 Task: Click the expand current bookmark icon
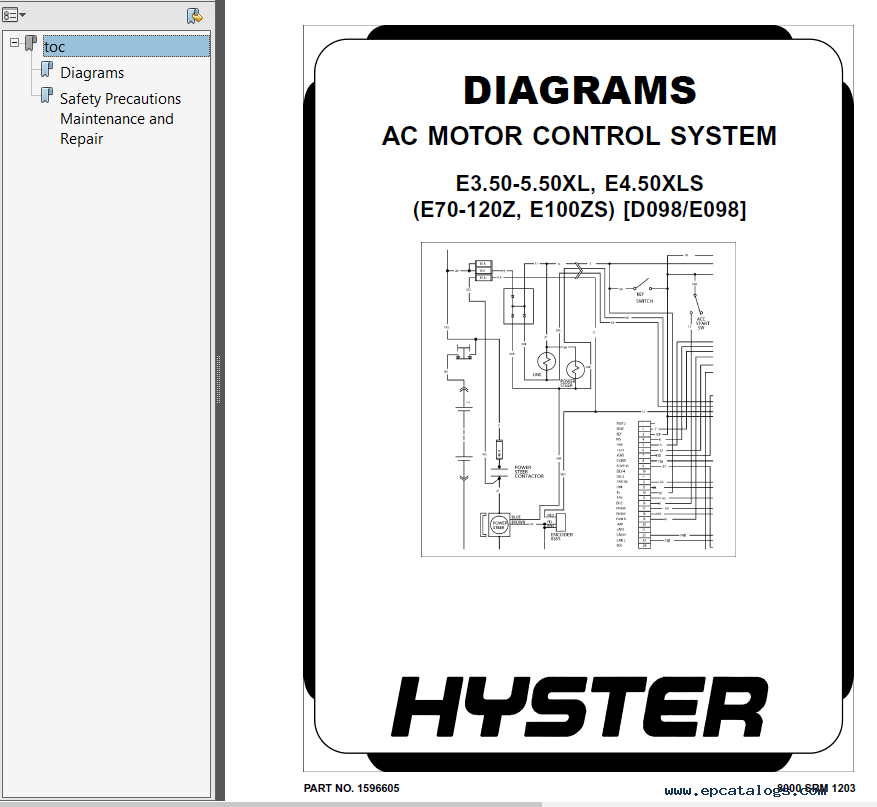[x=194, y=16]
